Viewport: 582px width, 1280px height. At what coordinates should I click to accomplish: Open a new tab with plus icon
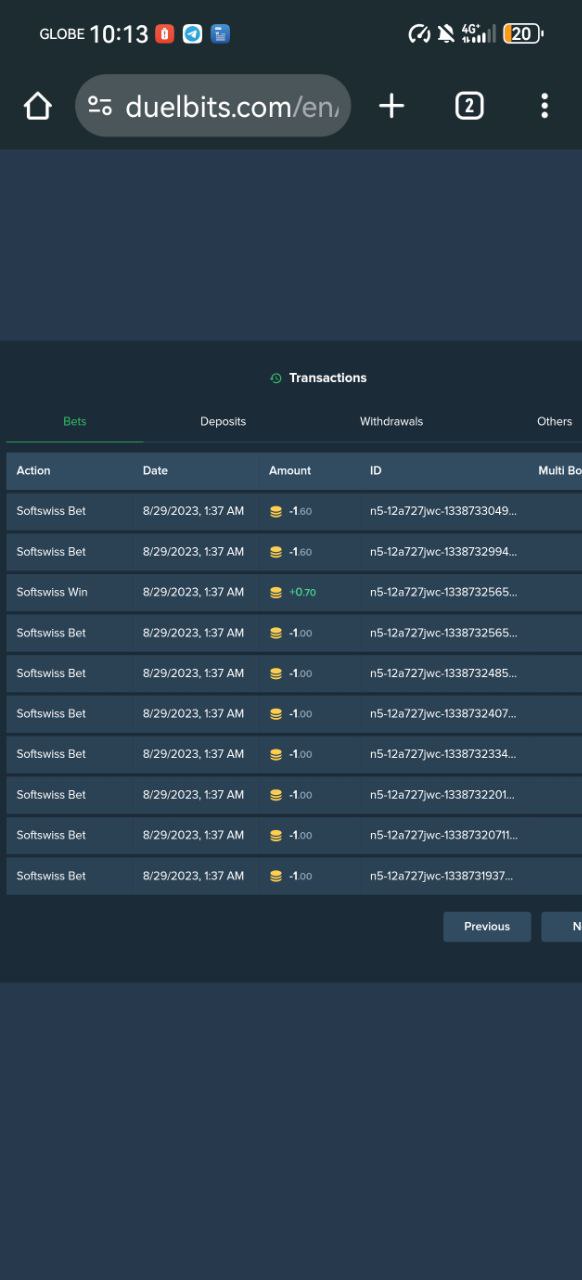[x=392, y=106]
